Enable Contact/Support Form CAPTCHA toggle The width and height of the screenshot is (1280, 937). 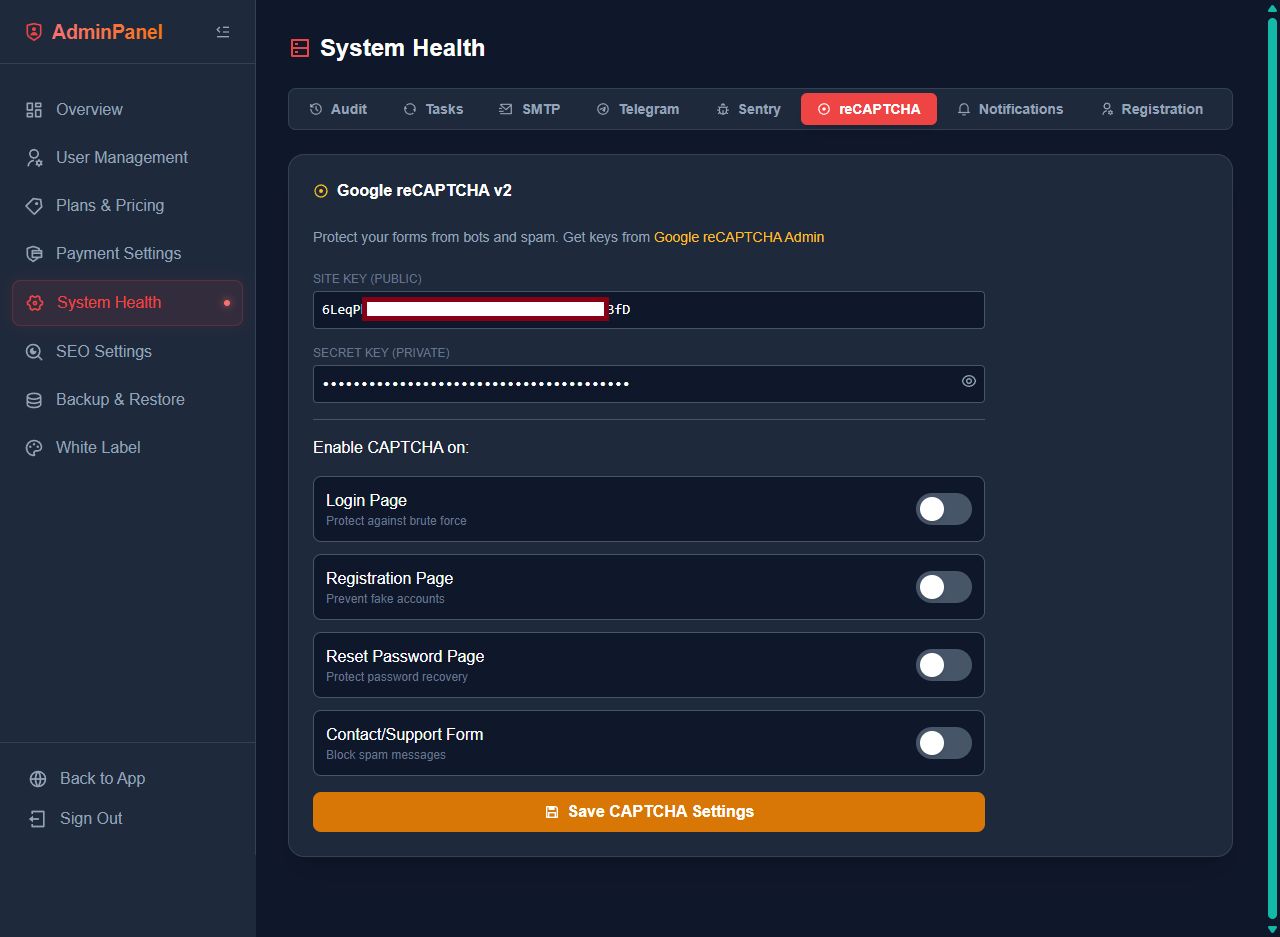943,743
